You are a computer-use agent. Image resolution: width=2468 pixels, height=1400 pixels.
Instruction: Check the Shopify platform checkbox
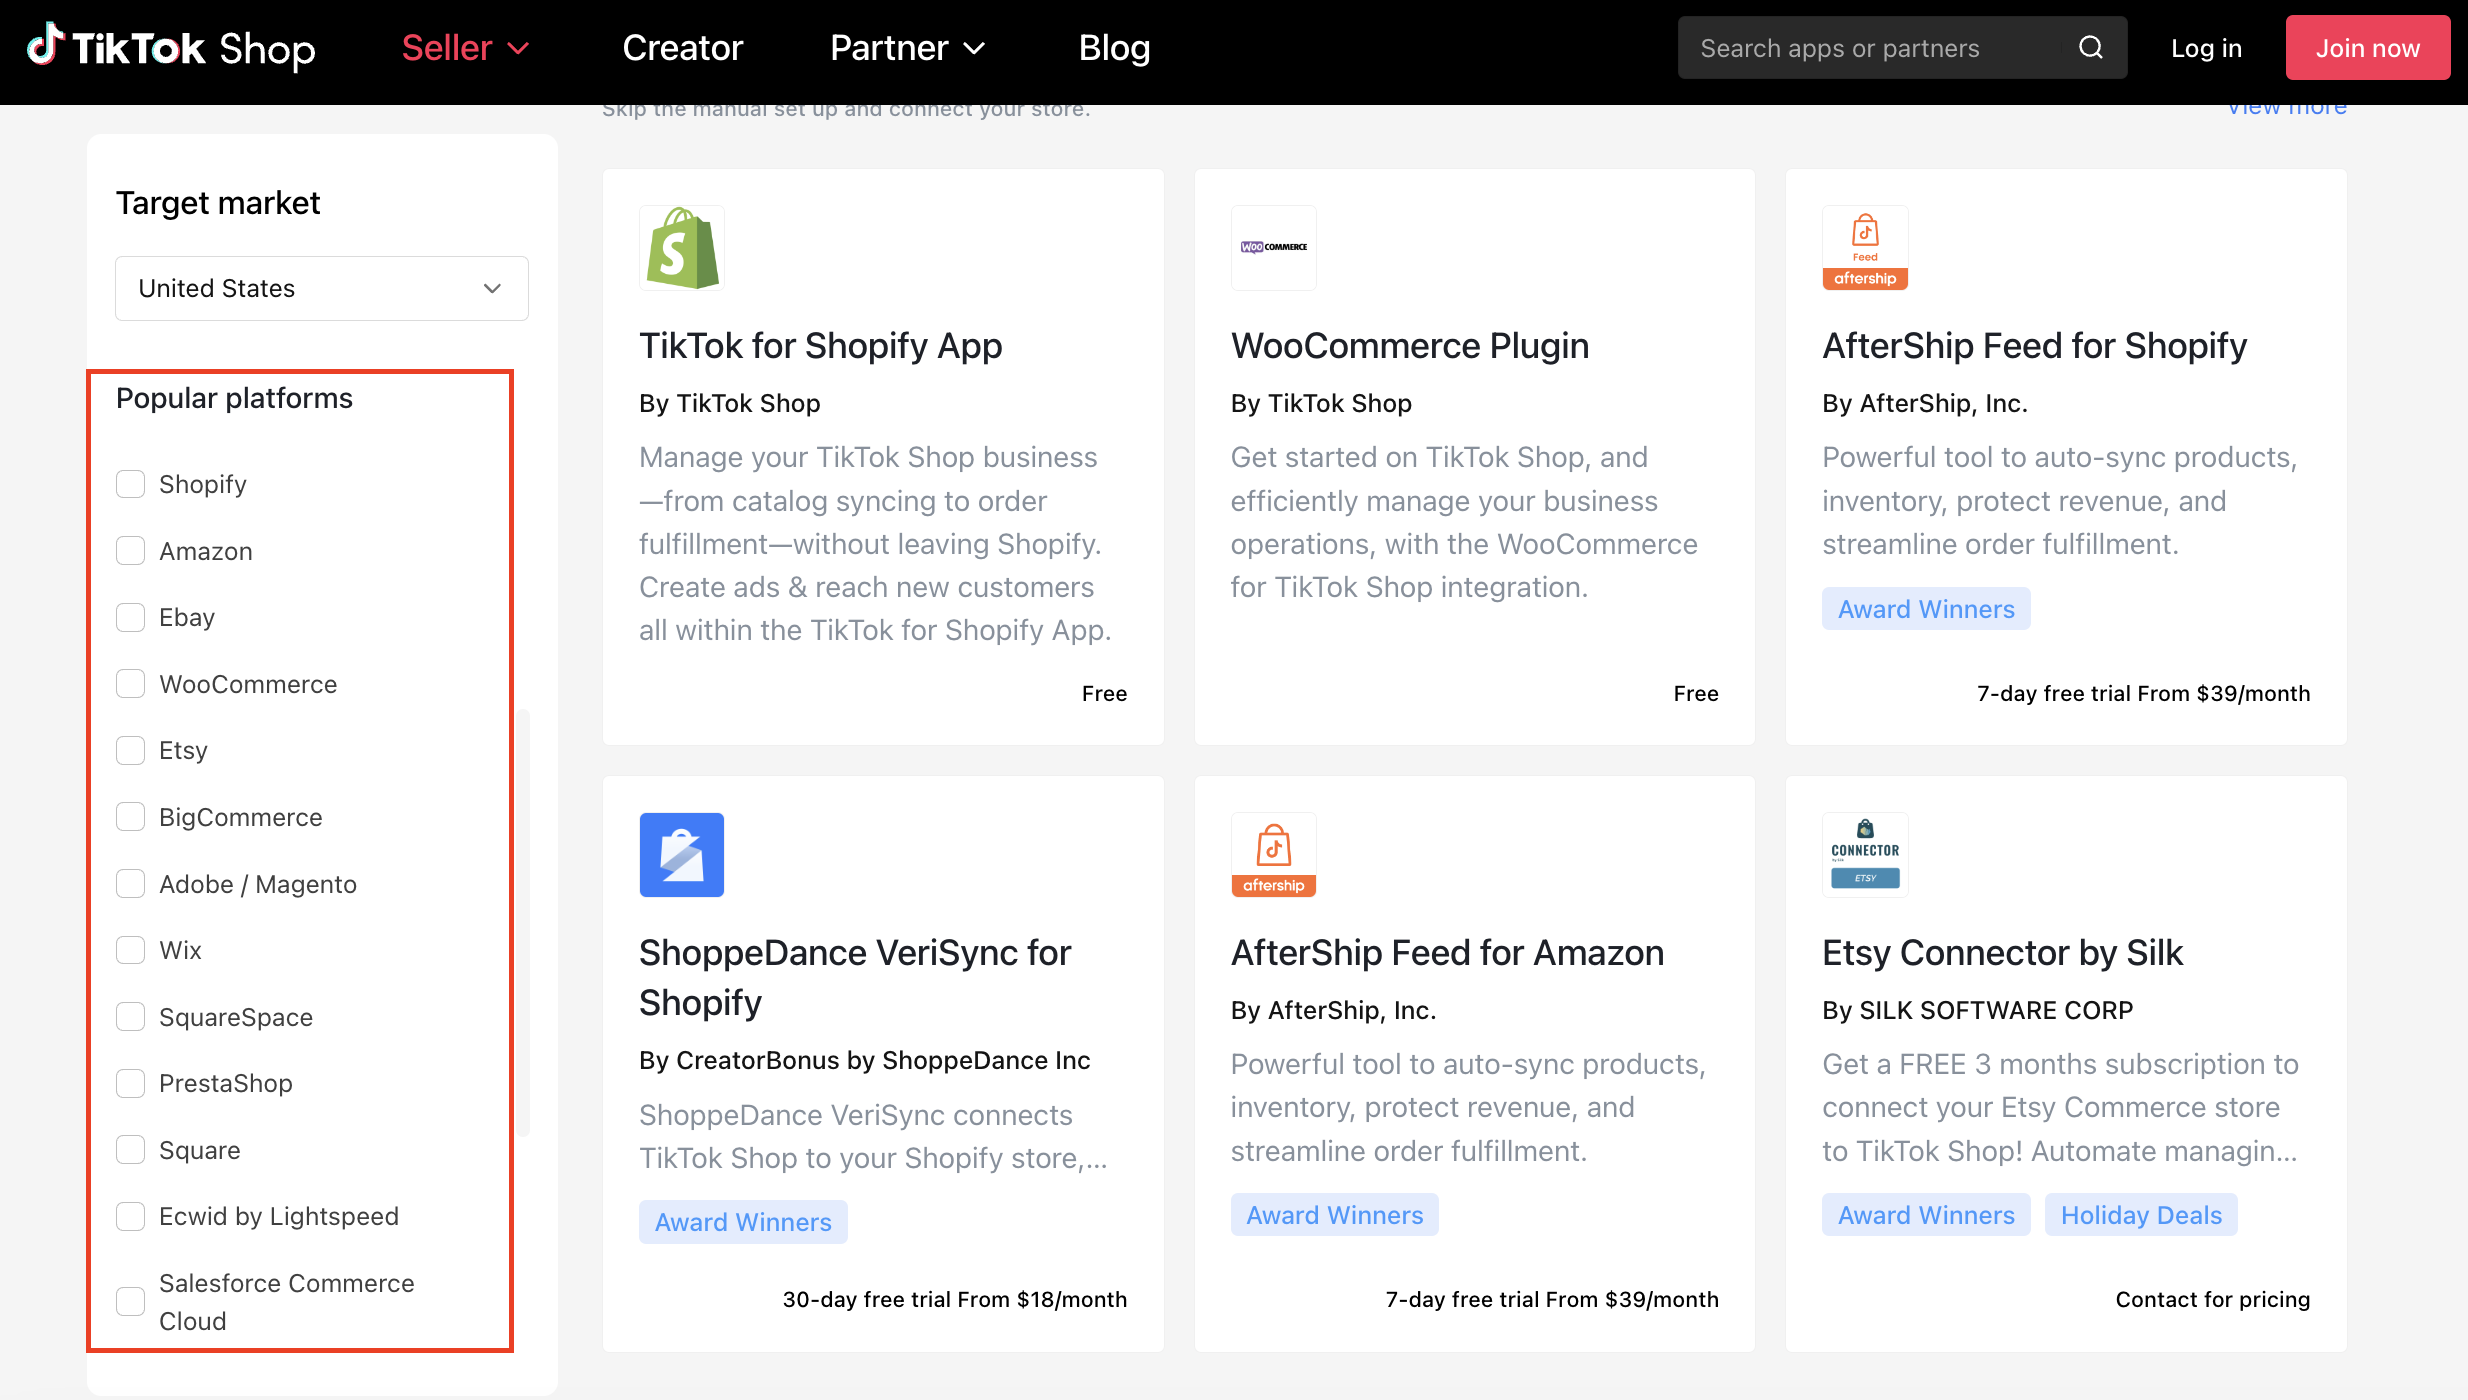click(x=130, y=484)
